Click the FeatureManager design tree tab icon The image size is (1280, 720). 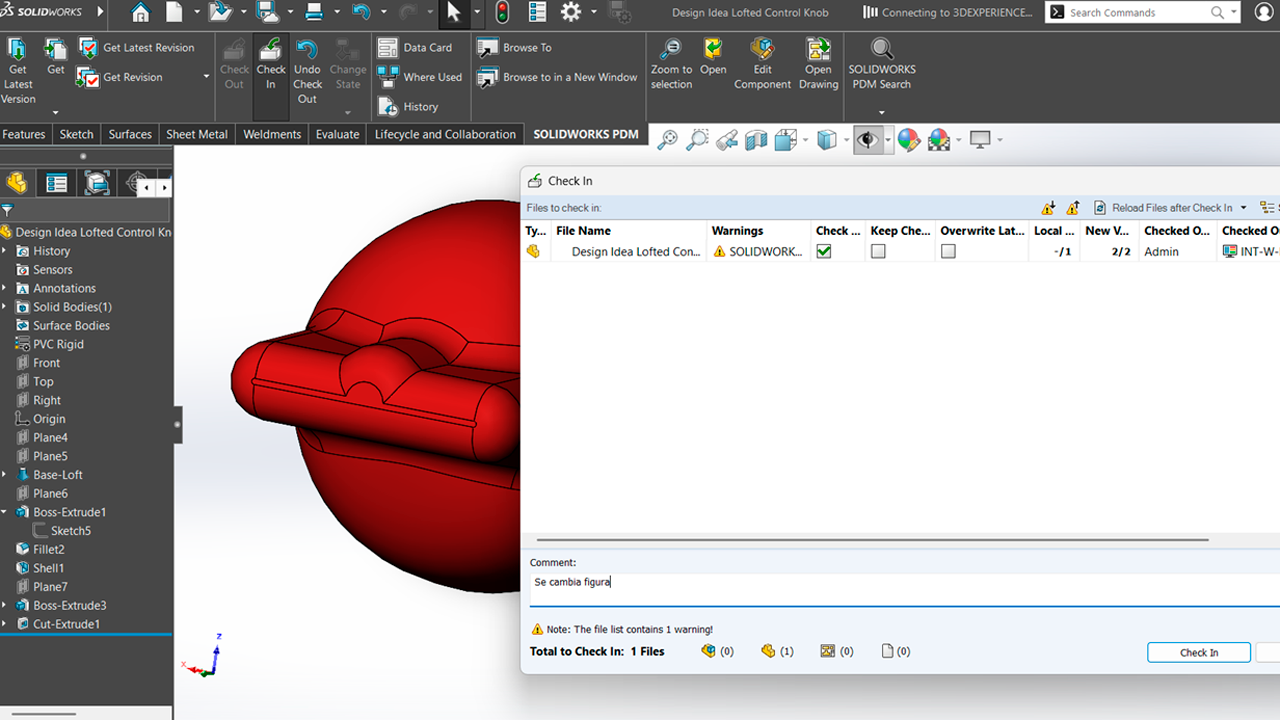(x=16, y=183)
